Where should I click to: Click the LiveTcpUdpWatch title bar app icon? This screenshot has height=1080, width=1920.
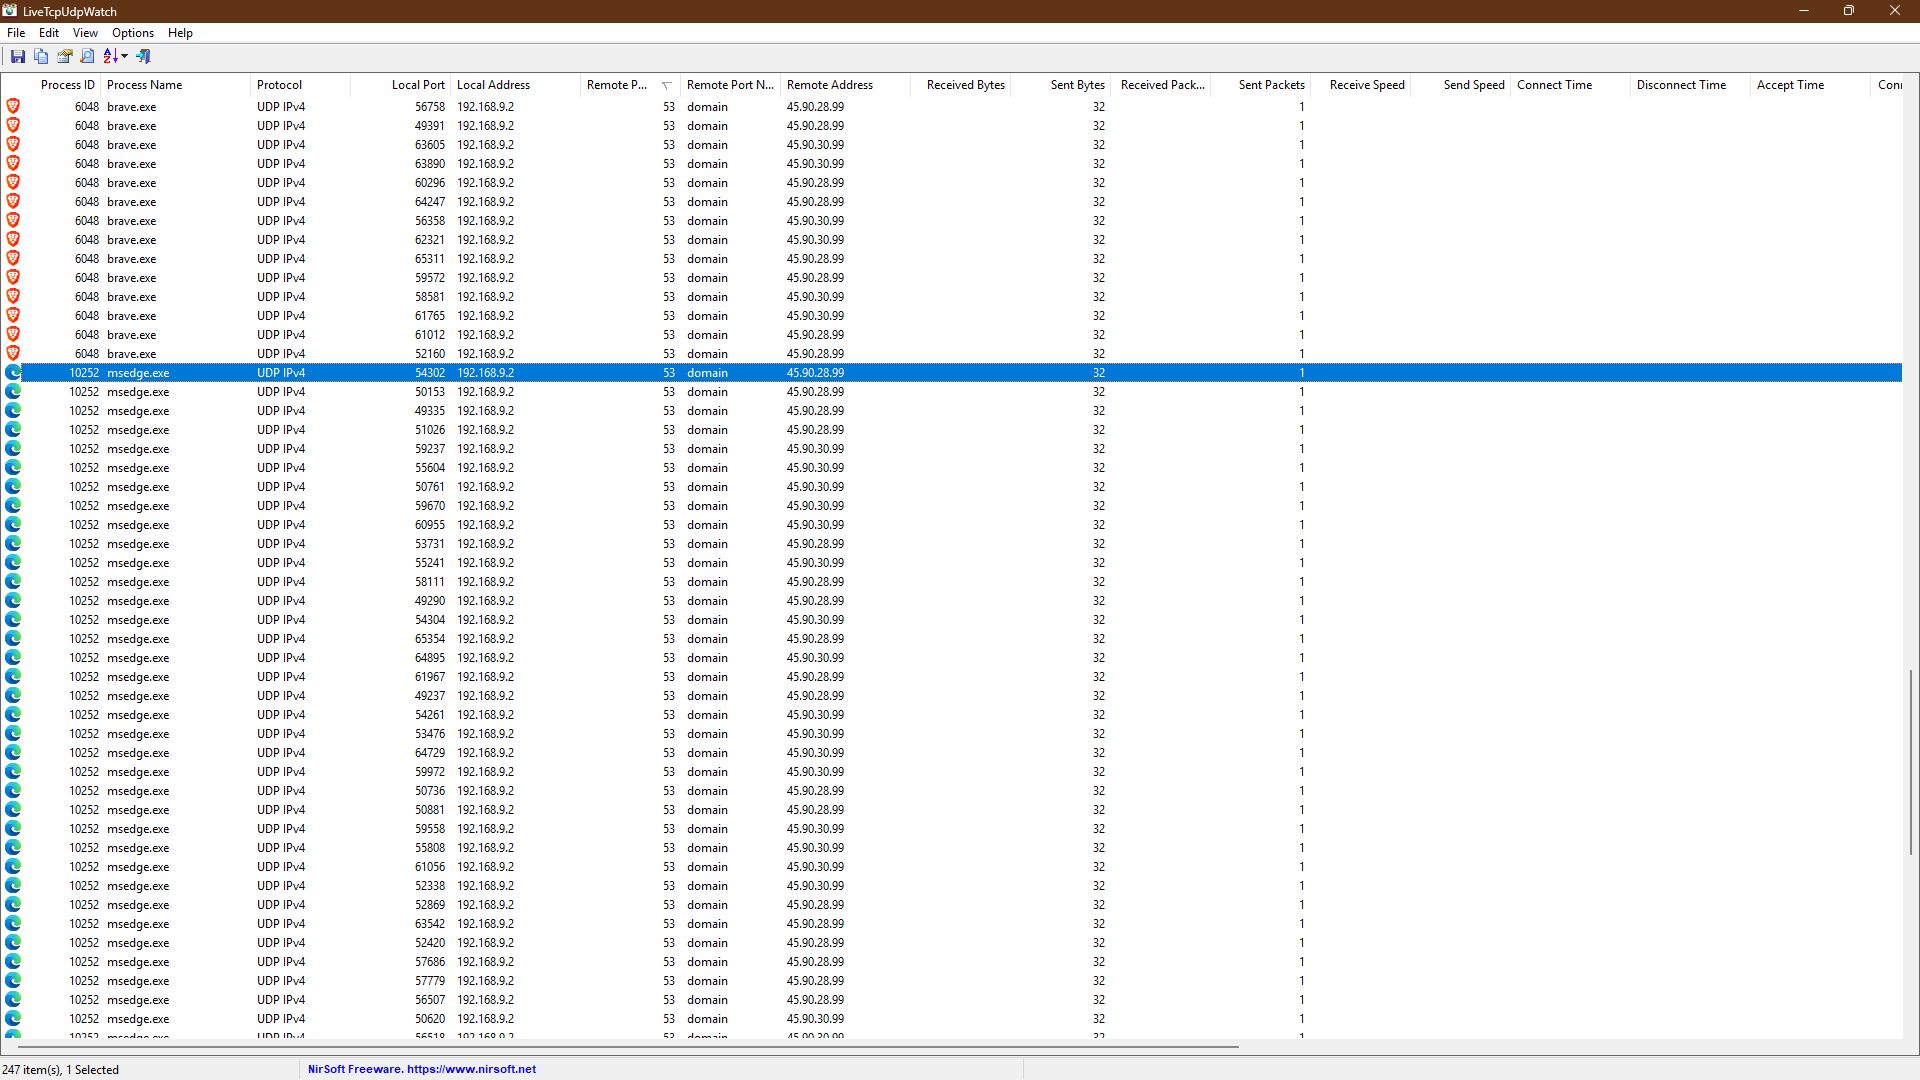[x=10, y=11]
